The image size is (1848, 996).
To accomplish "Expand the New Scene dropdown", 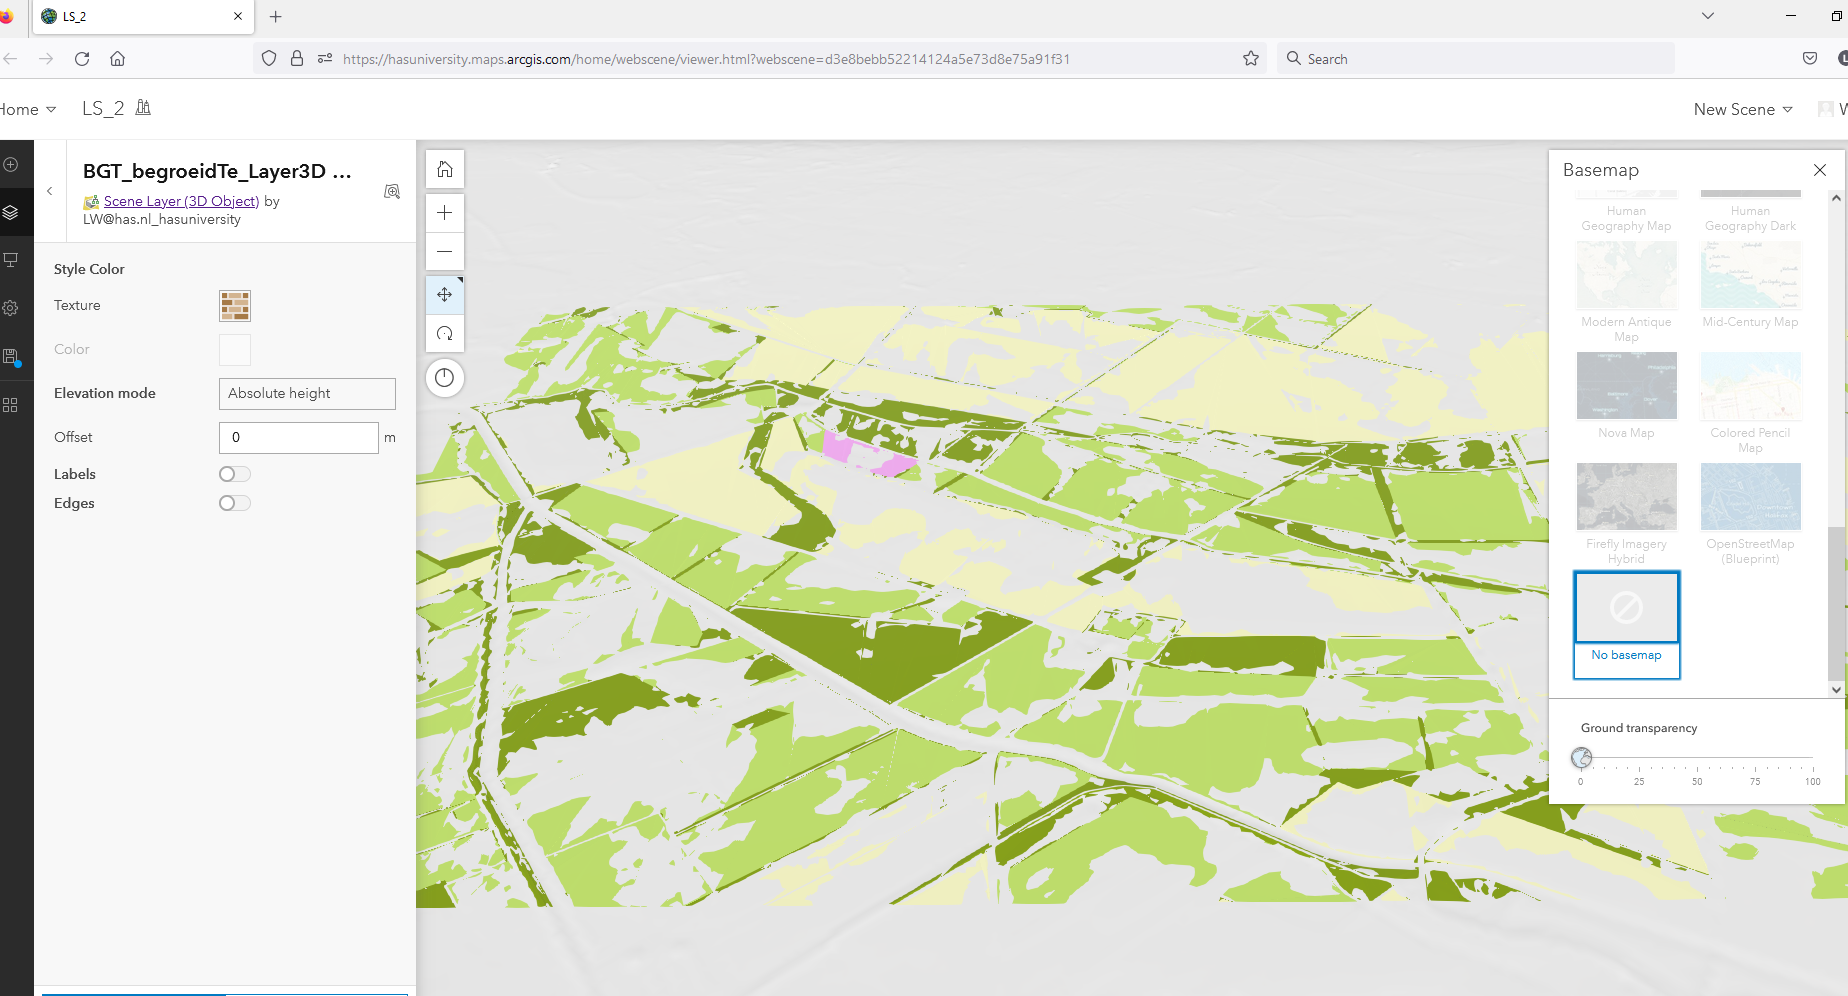I will click(x=1742, y=109).
